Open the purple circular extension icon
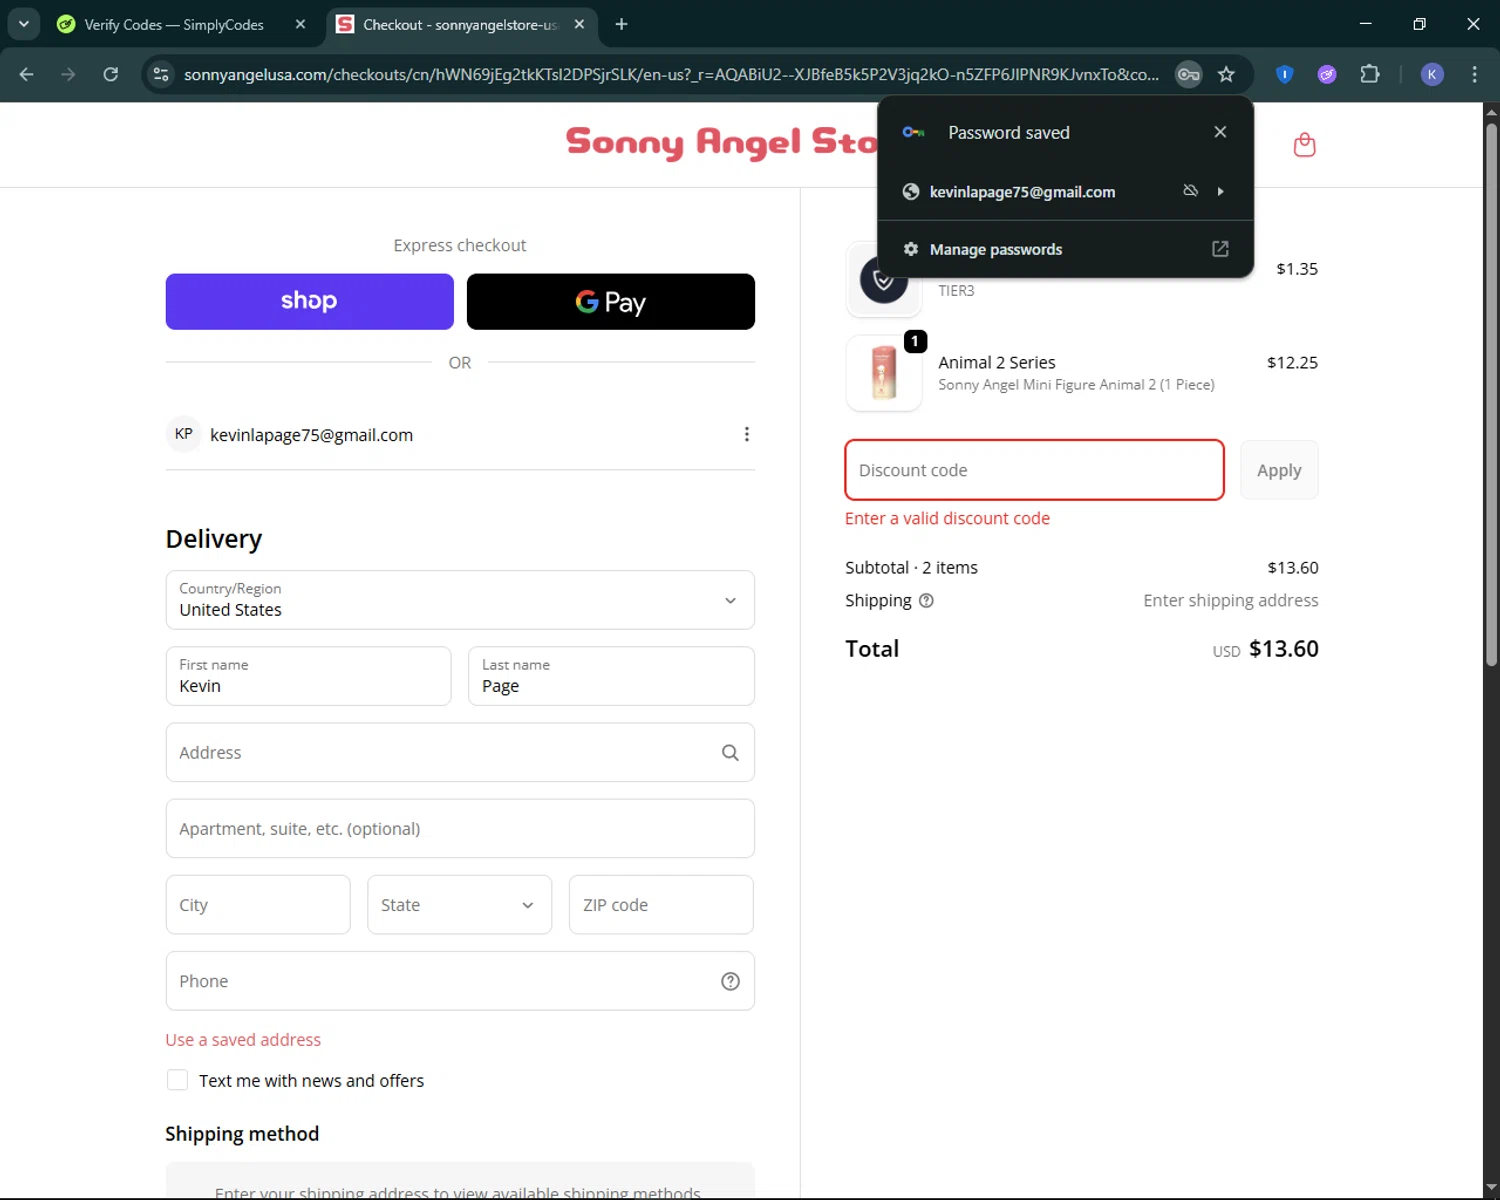1500x1200 pixels. click(1327, 74)
